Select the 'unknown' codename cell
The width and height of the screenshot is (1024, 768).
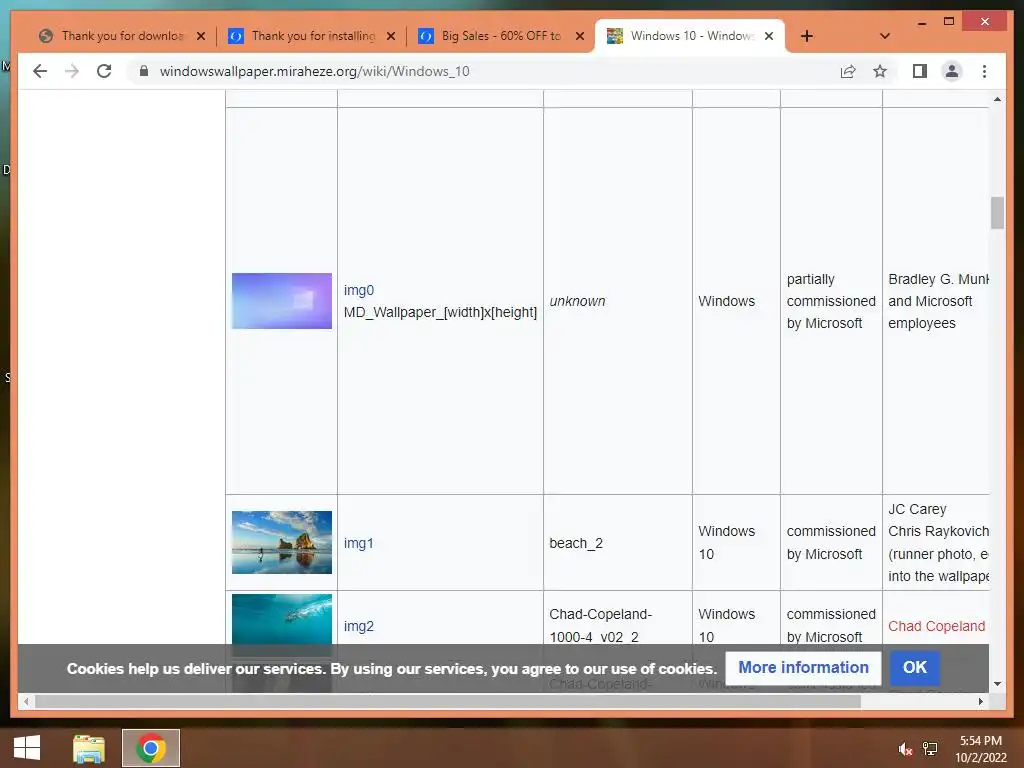577,301
